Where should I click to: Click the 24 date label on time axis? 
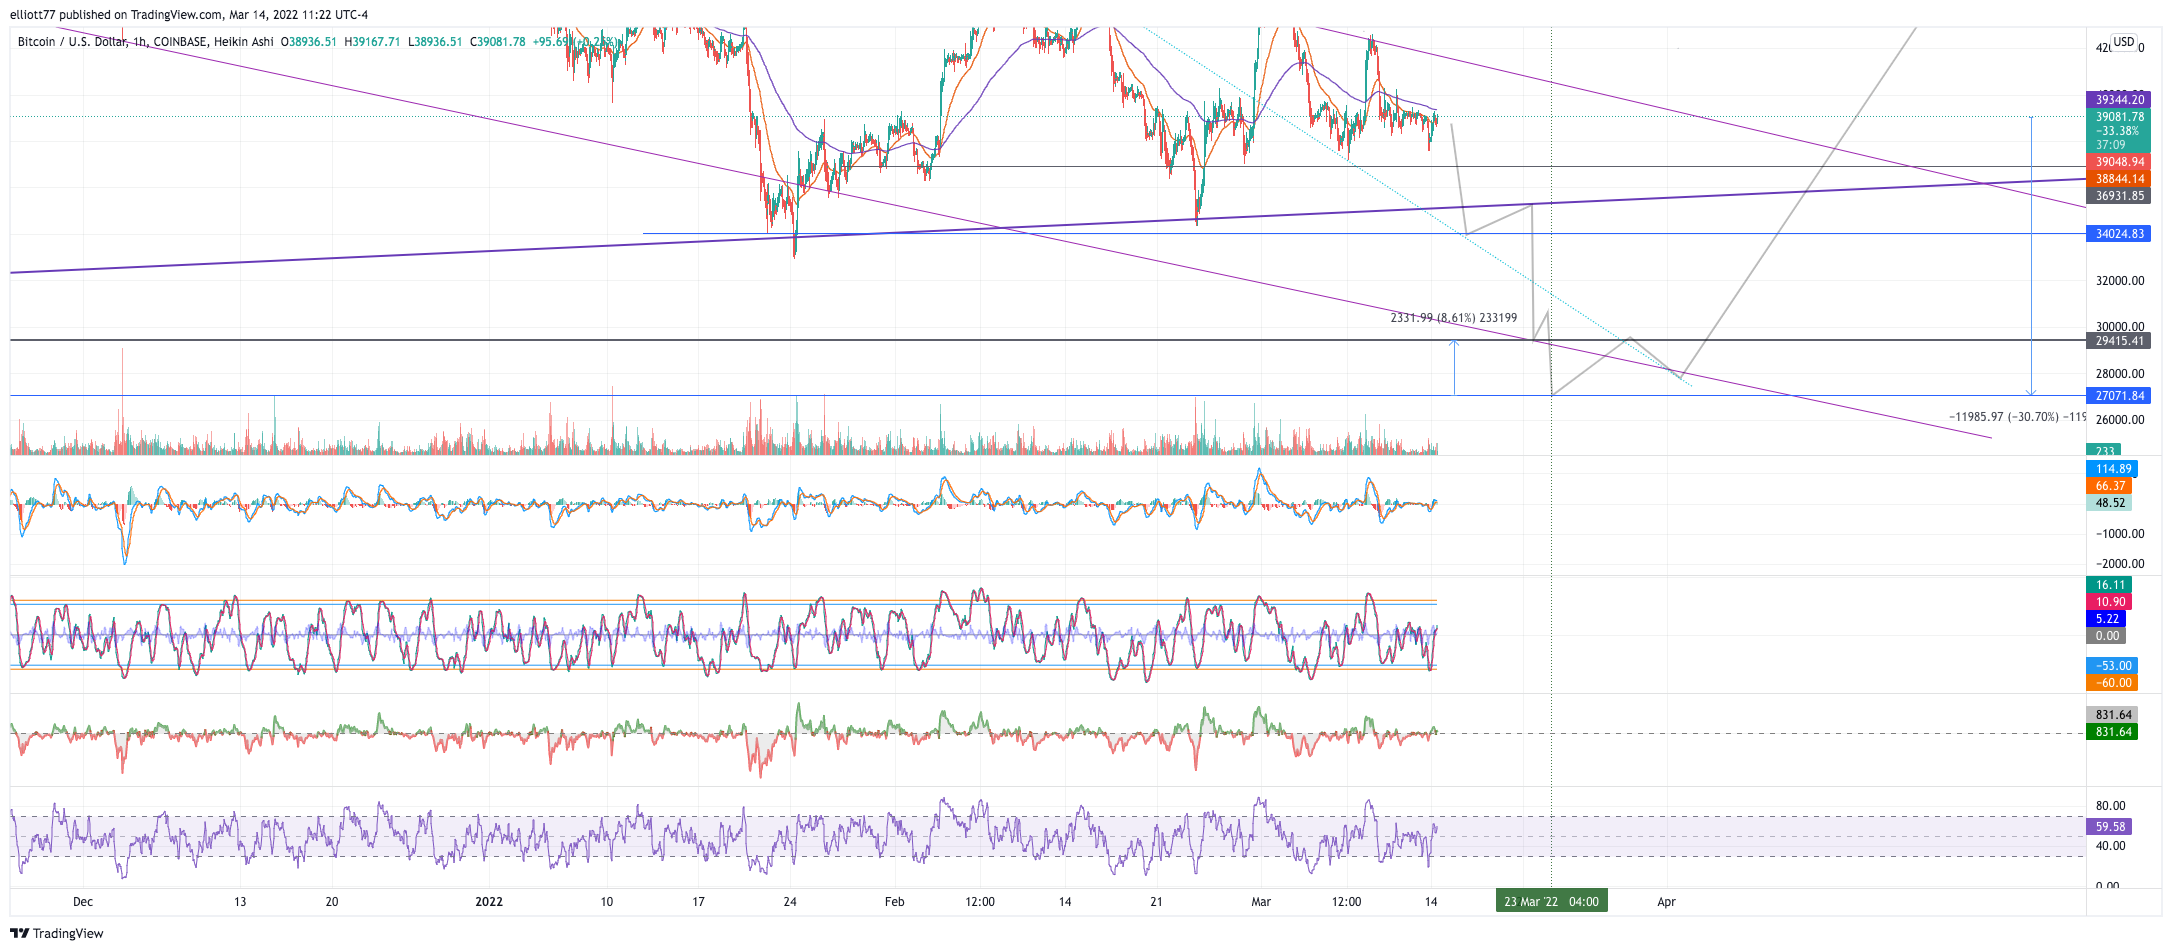(790, 902)
